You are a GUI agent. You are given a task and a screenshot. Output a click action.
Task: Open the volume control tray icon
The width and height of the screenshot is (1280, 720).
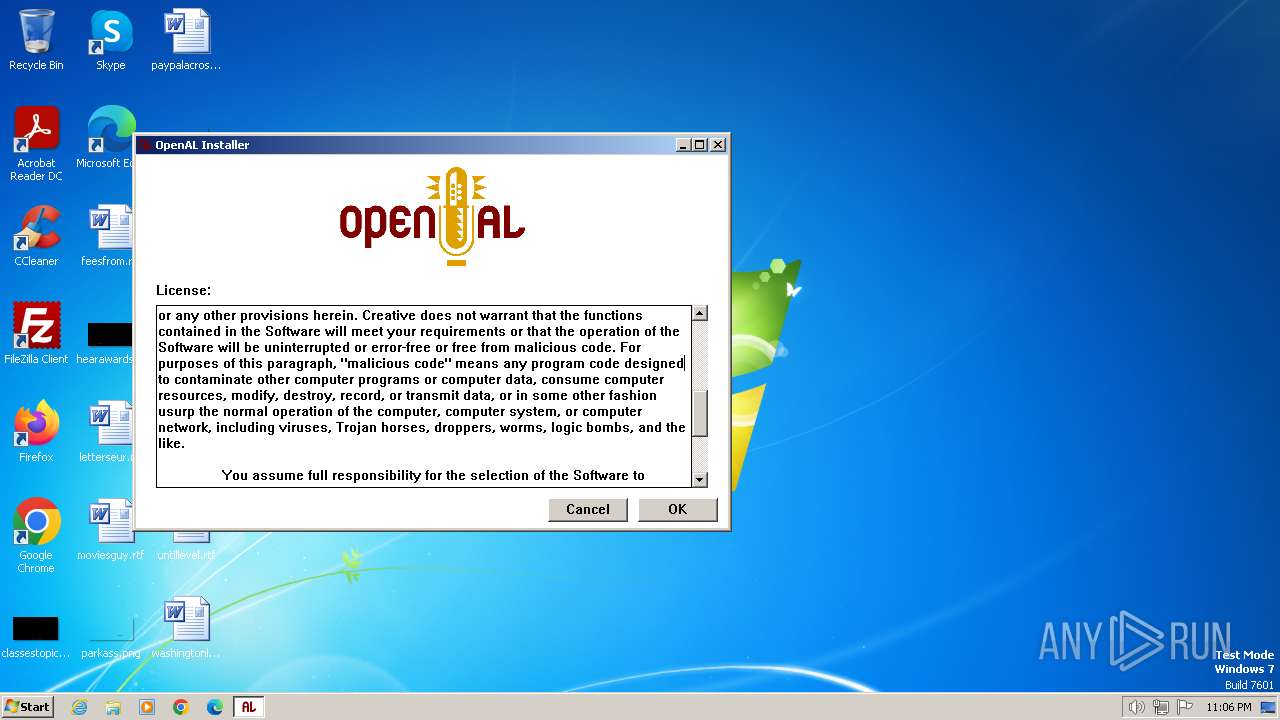coord(1136,707)
